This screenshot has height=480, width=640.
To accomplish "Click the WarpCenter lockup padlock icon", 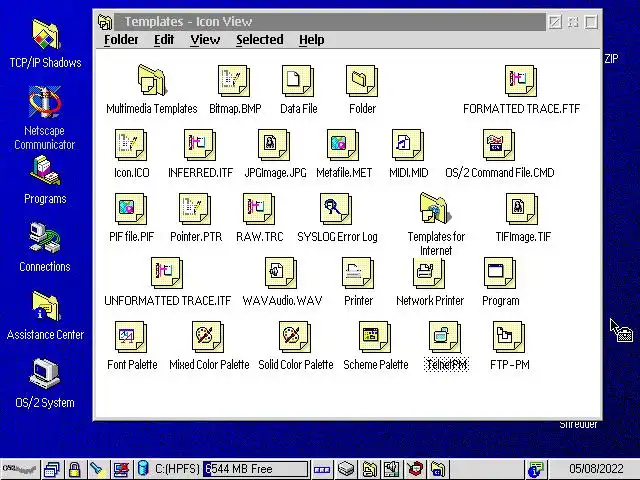I will [74, 469].
